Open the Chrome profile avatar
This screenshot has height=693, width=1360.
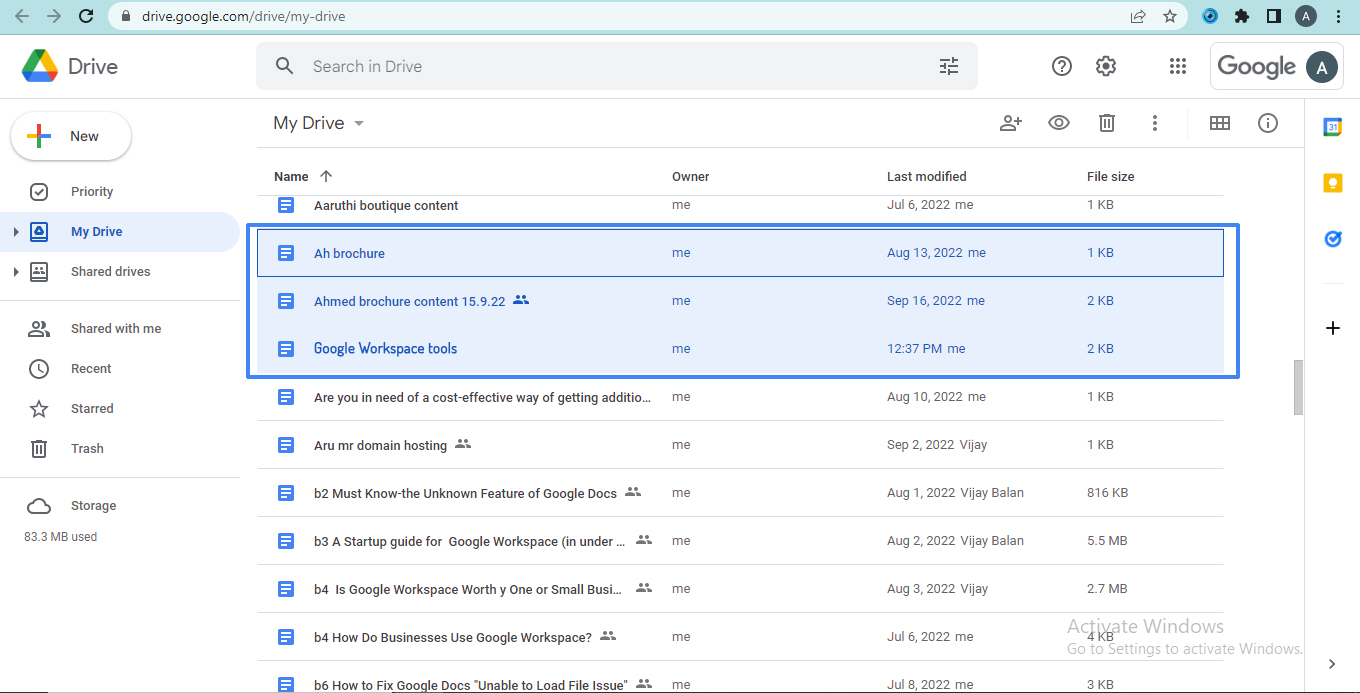pyautogui.click(x=1306, y=16)
